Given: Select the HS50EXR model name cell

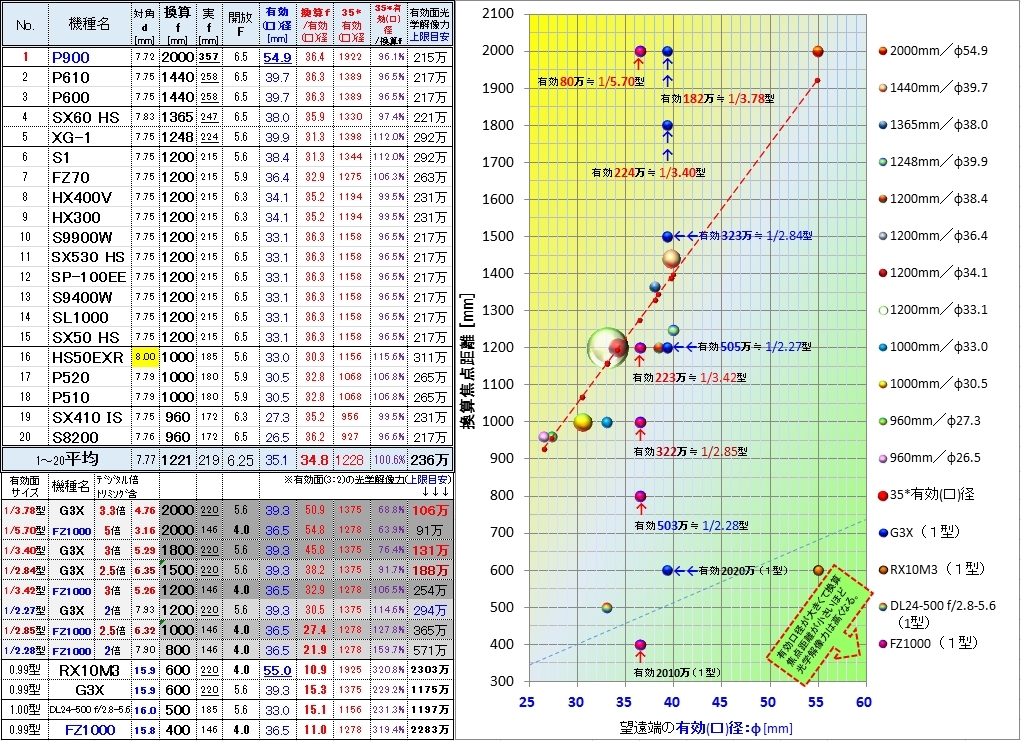Looking at the screenshot, I should 89,357.
